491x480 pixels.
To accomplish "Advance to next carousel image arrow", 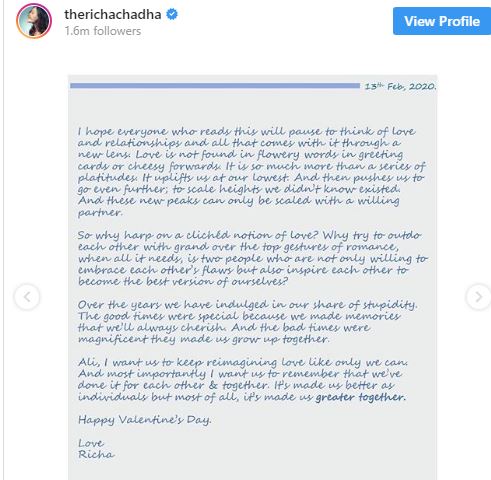I will click(478, 296).
